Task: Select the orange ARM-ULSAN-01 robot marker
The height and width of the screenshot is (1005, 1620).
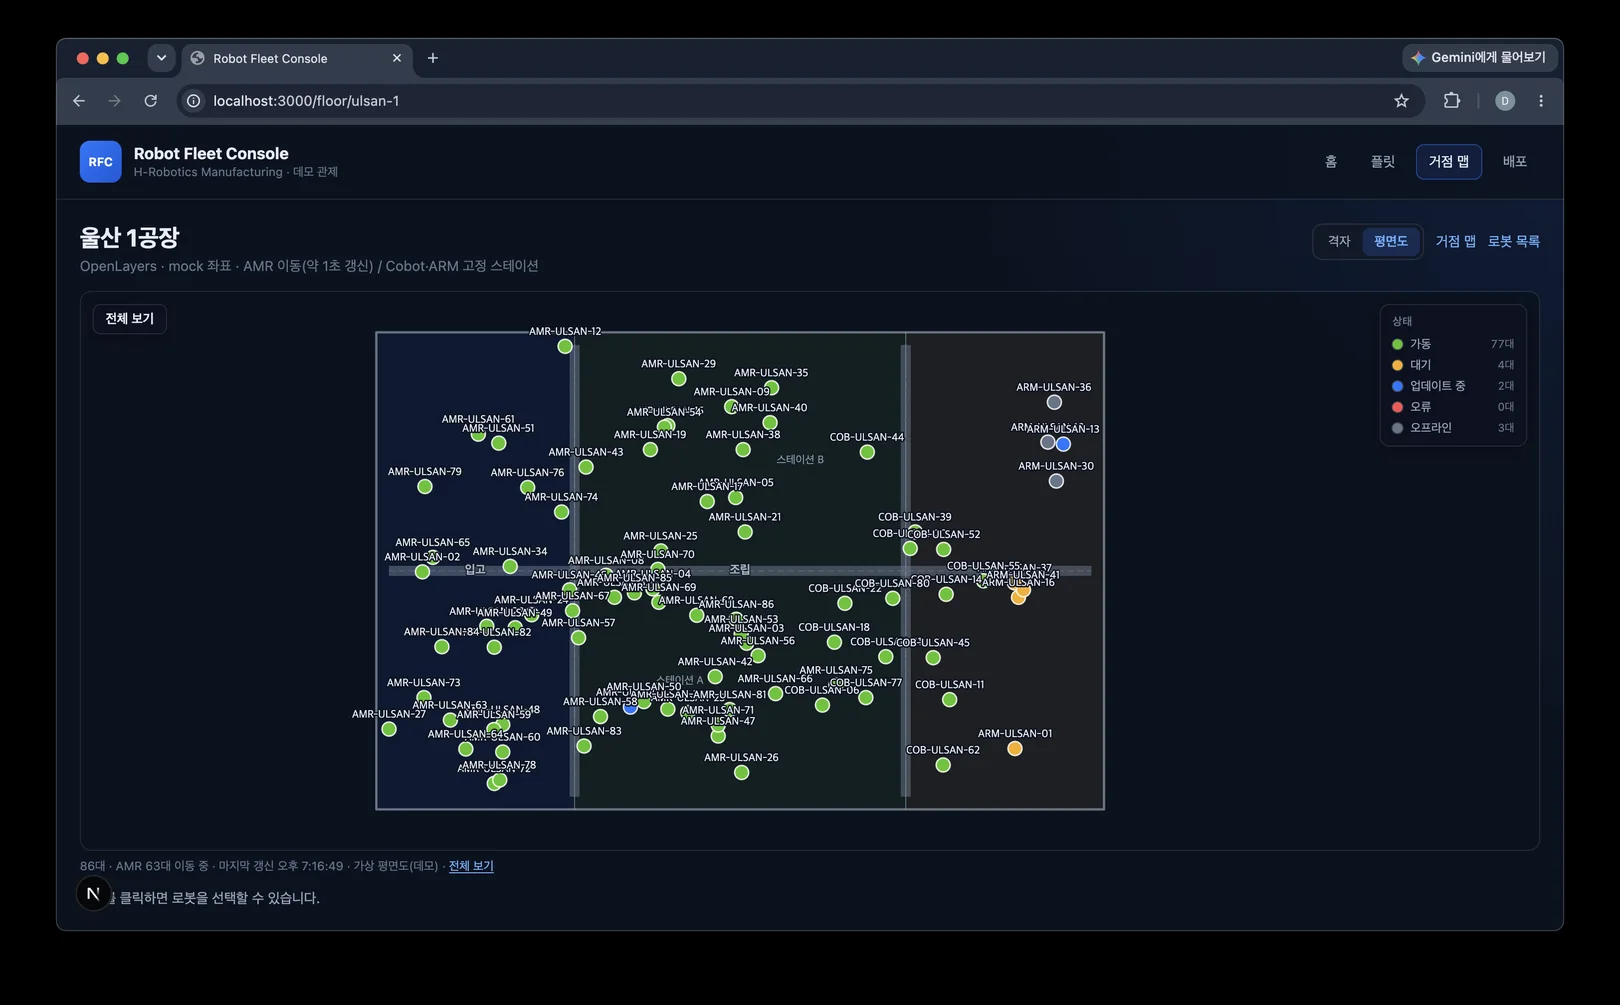Action: tap(1014, 749)
